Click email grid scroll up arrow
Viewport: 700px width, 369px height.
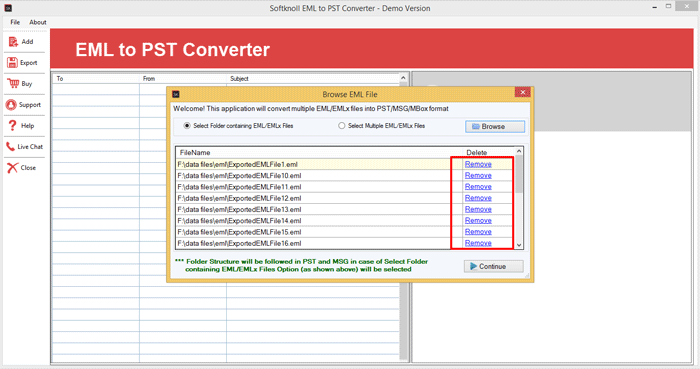(x=403, y=78)
